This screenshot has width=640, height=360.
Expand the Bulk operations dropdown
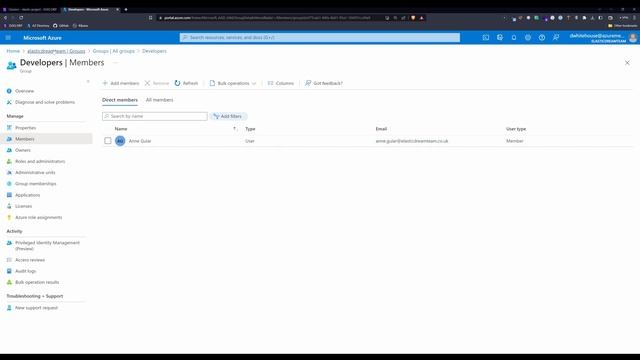[233, 83]
